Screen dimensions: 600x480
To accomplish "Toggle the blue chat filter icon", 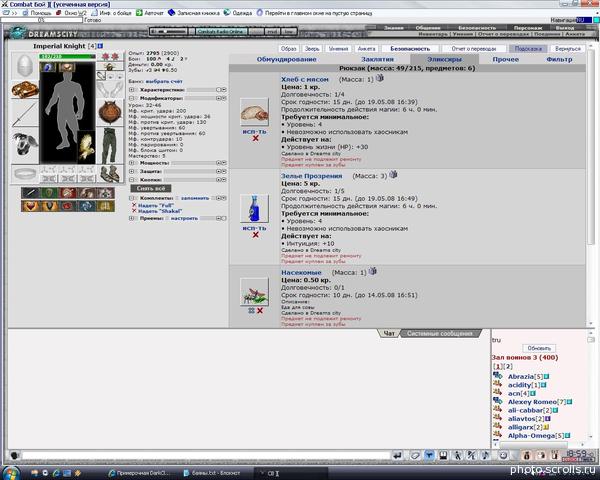I will pyautogui.click(x=429, y=455).
